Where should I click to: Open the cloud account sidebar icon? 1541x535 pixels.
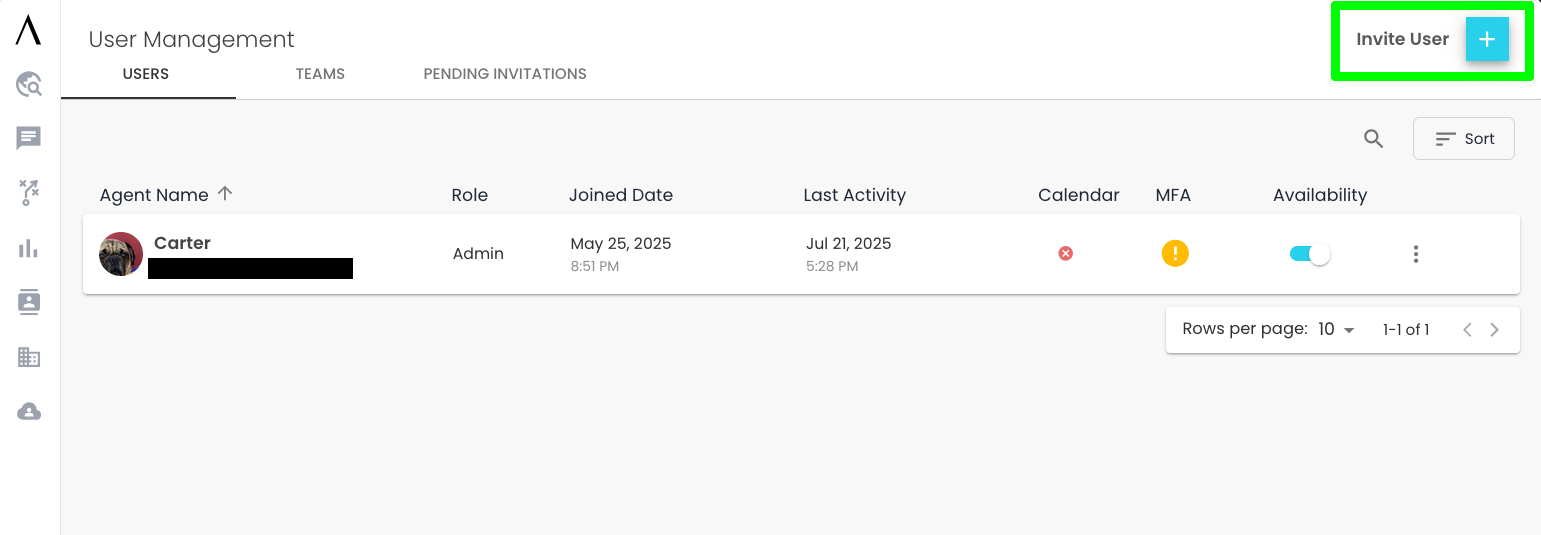(29, 411)
